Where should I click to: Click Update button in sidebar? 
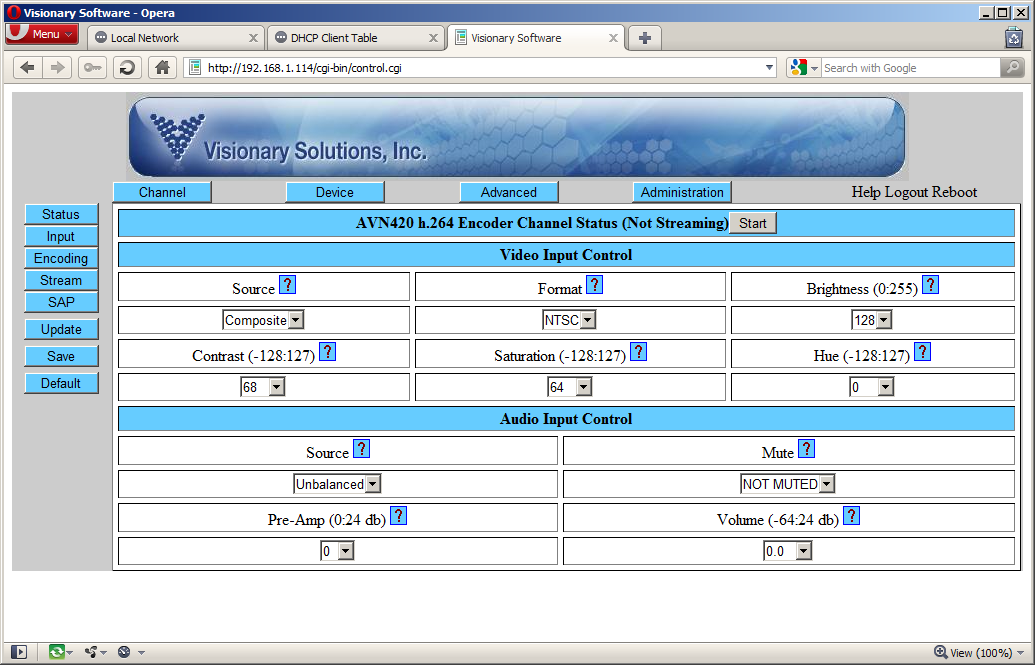click(61, 329)
